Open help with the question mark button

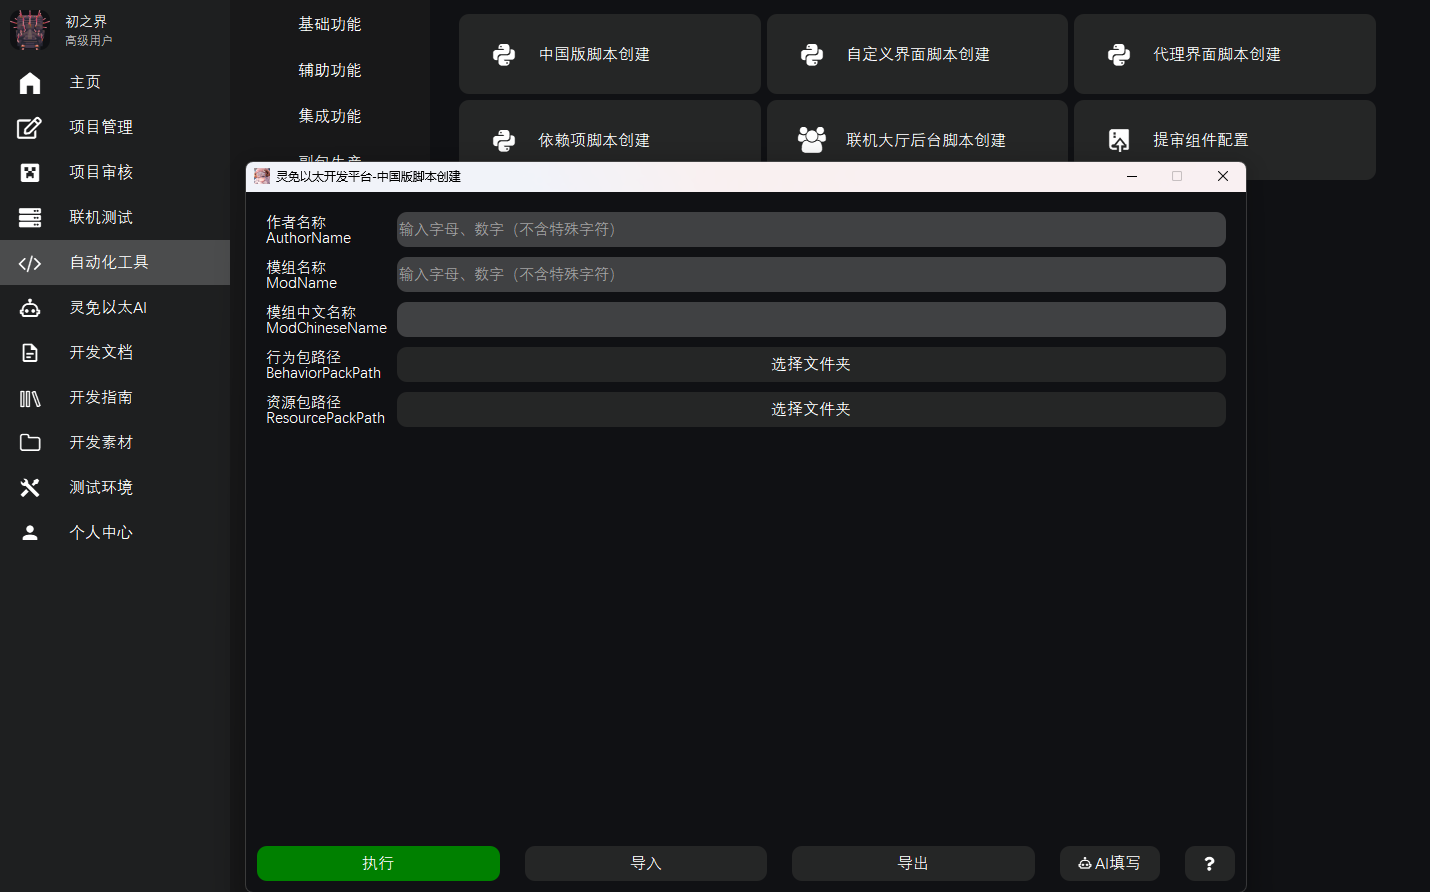pos(1209,863)
